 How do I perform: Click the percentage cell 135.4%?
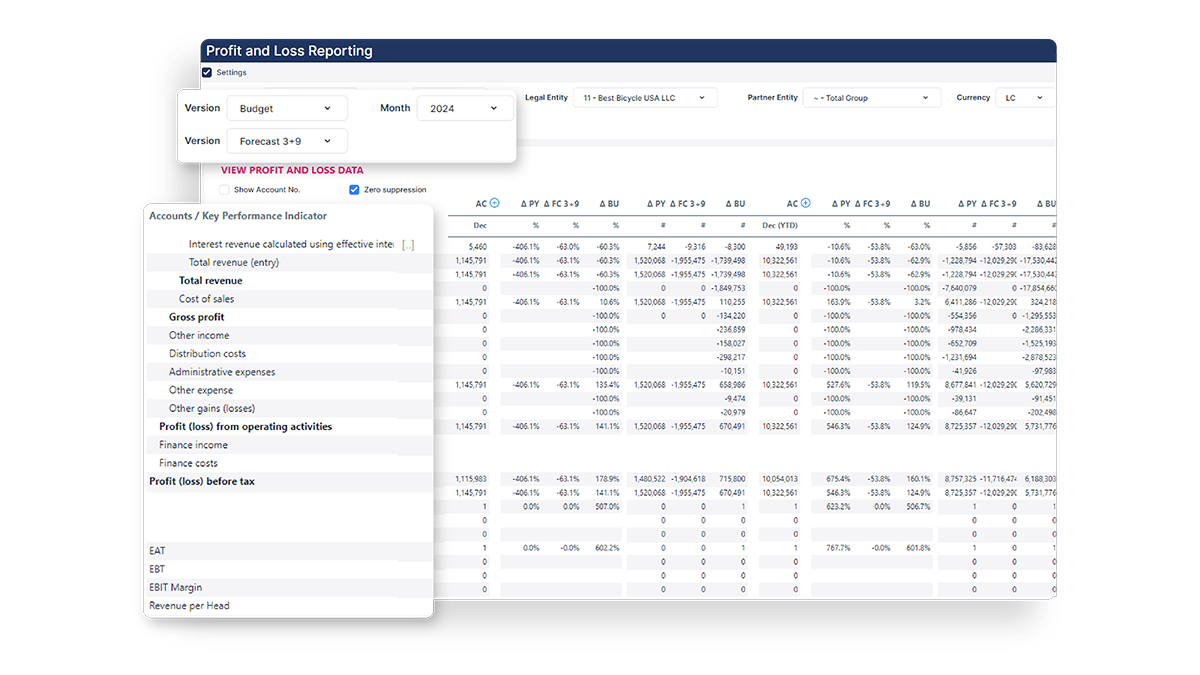point(607,385)
